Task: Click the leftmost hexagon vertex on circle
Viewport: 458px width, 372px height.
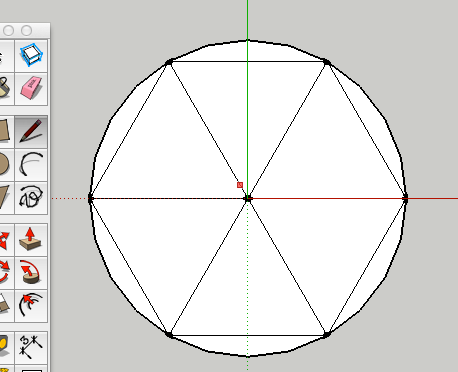Action: point(90,199)
